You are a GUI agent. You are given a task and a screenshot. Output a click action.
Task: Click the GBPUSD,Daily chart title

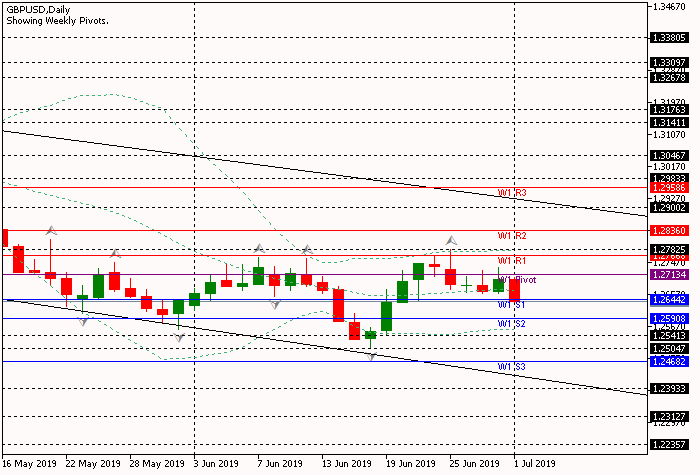pyautogui.click(x=45, y=8)
